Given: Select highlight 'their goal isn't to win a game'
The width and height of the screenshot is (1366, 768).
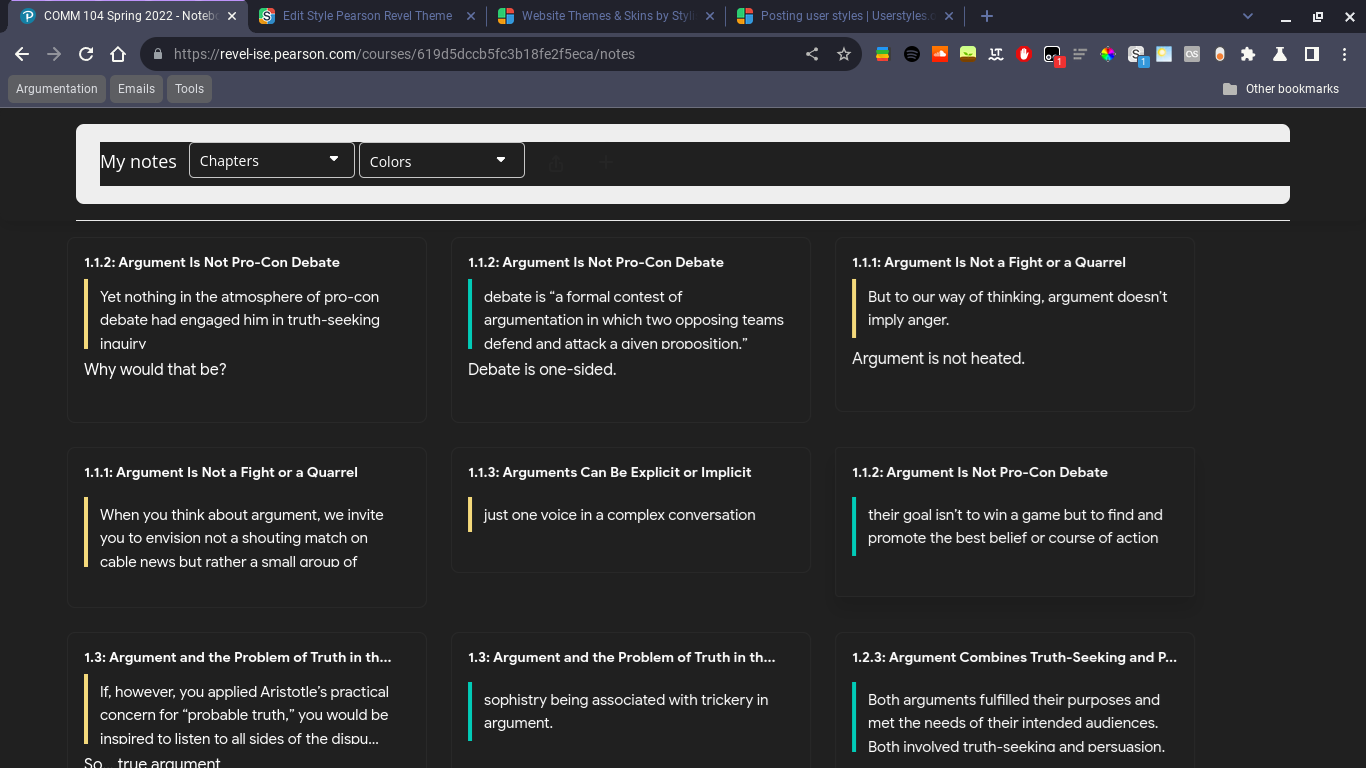Looking at the screenshot, I should point(1015,526).
